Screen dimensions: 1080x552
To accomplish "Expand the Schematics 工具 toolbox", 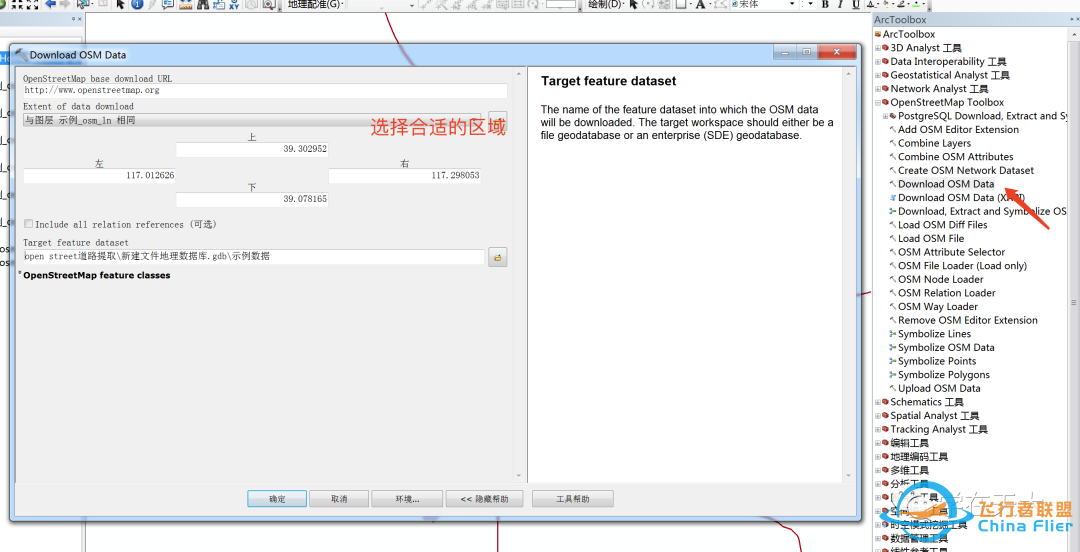I will (x=878, y=402).
